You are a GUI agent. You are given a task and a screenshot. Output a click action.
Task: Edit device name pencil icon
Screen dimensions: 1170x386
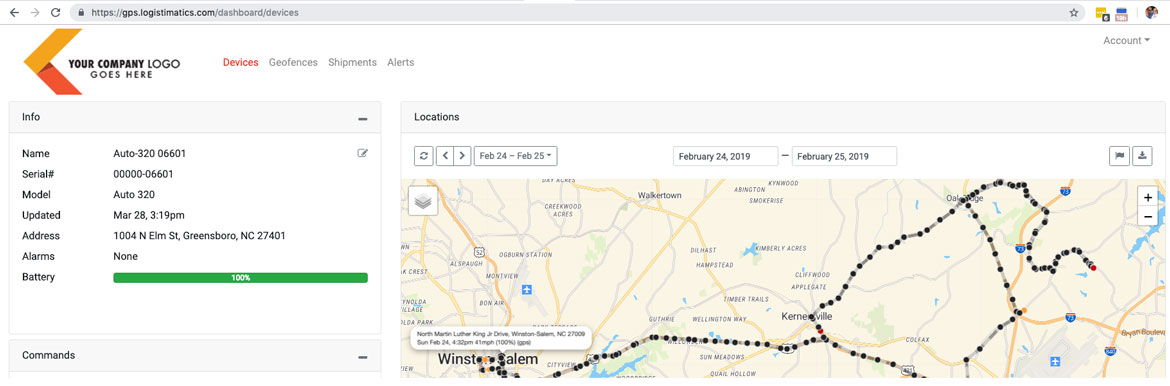[363, 154]
